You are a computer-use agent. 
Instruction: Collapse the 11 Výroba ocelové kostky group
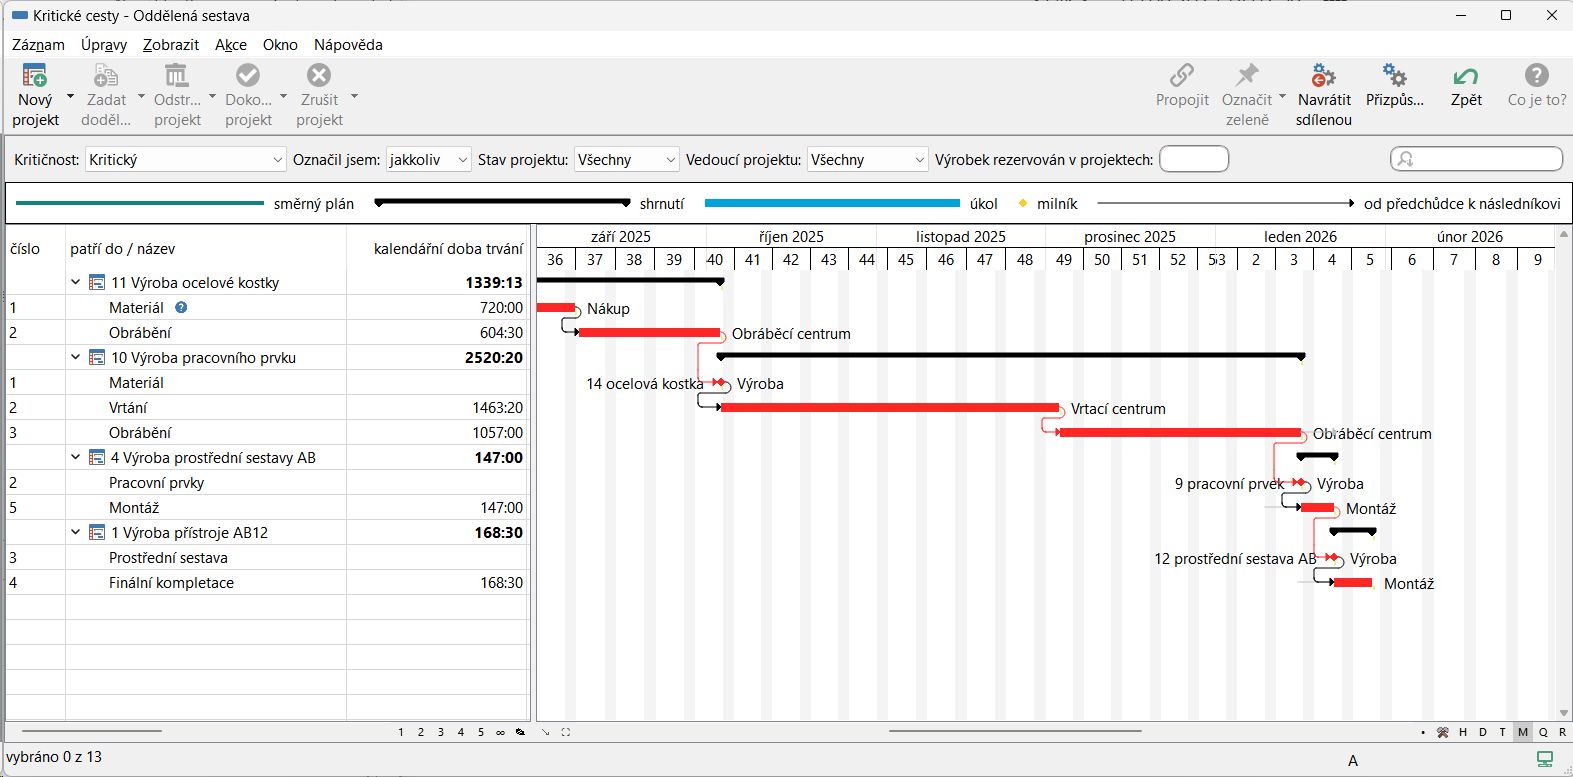point(76,283)
